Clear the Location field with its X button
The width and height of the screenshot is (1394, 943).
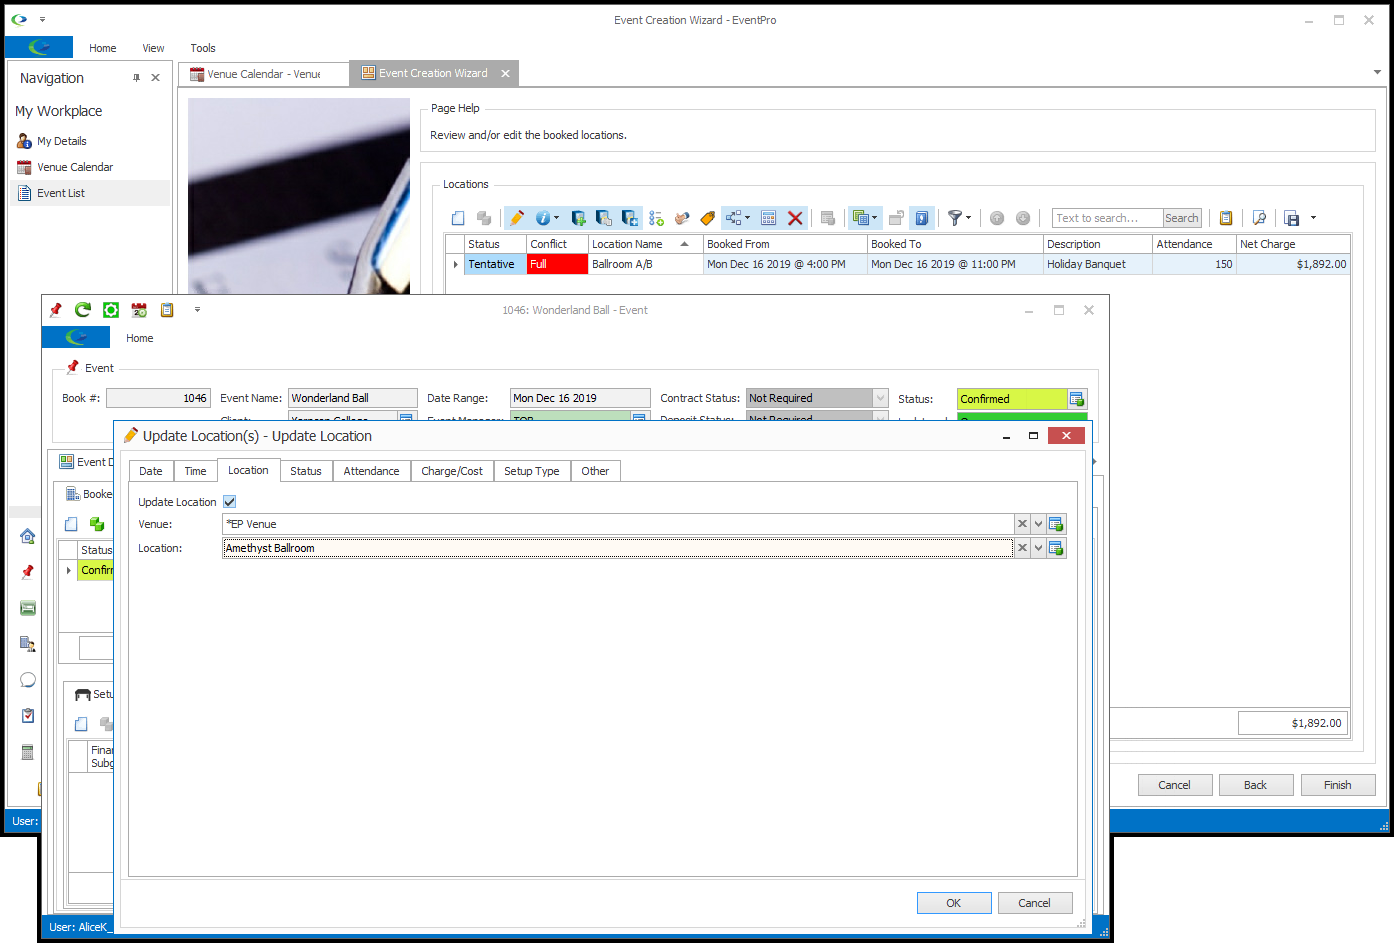pyautogui.click(x=1022, y=548)
